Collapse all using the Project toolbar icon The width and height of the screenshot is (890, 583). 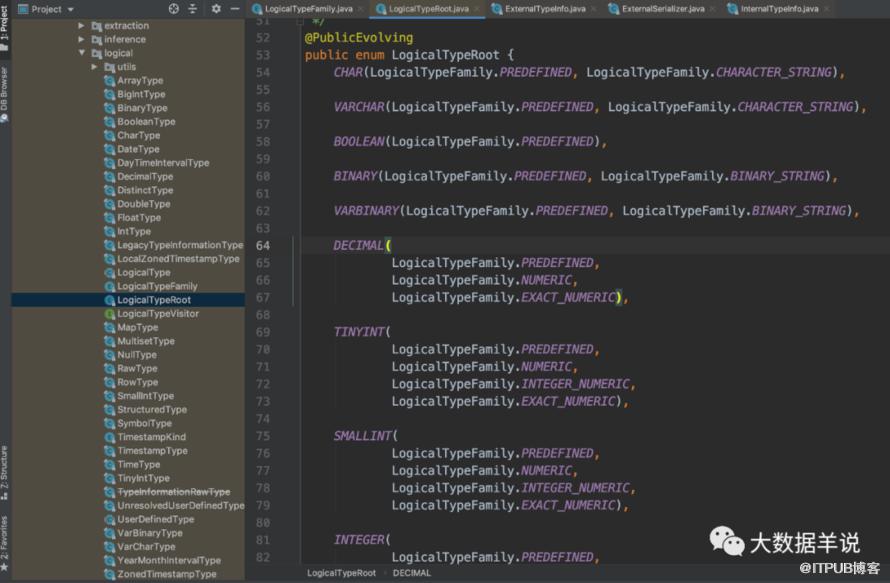point(192,9)
